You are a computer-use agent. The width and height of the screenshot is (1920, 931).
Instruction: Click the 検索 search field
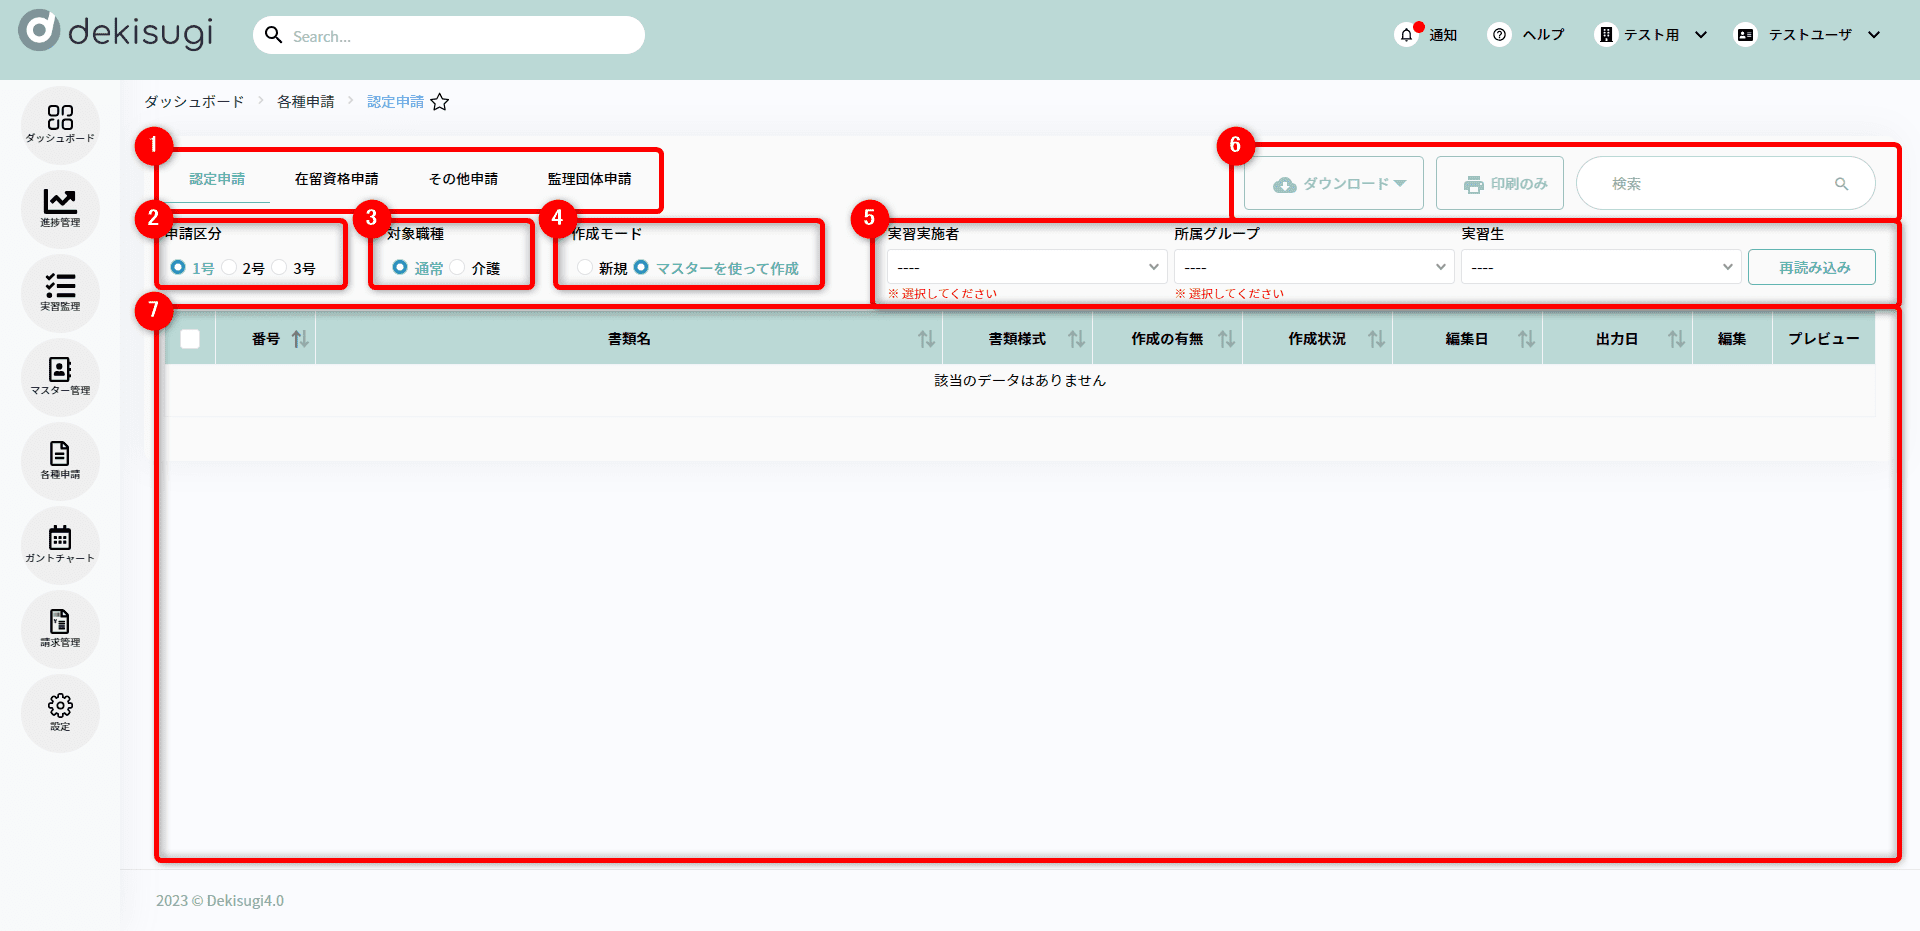coord(1715,184)
